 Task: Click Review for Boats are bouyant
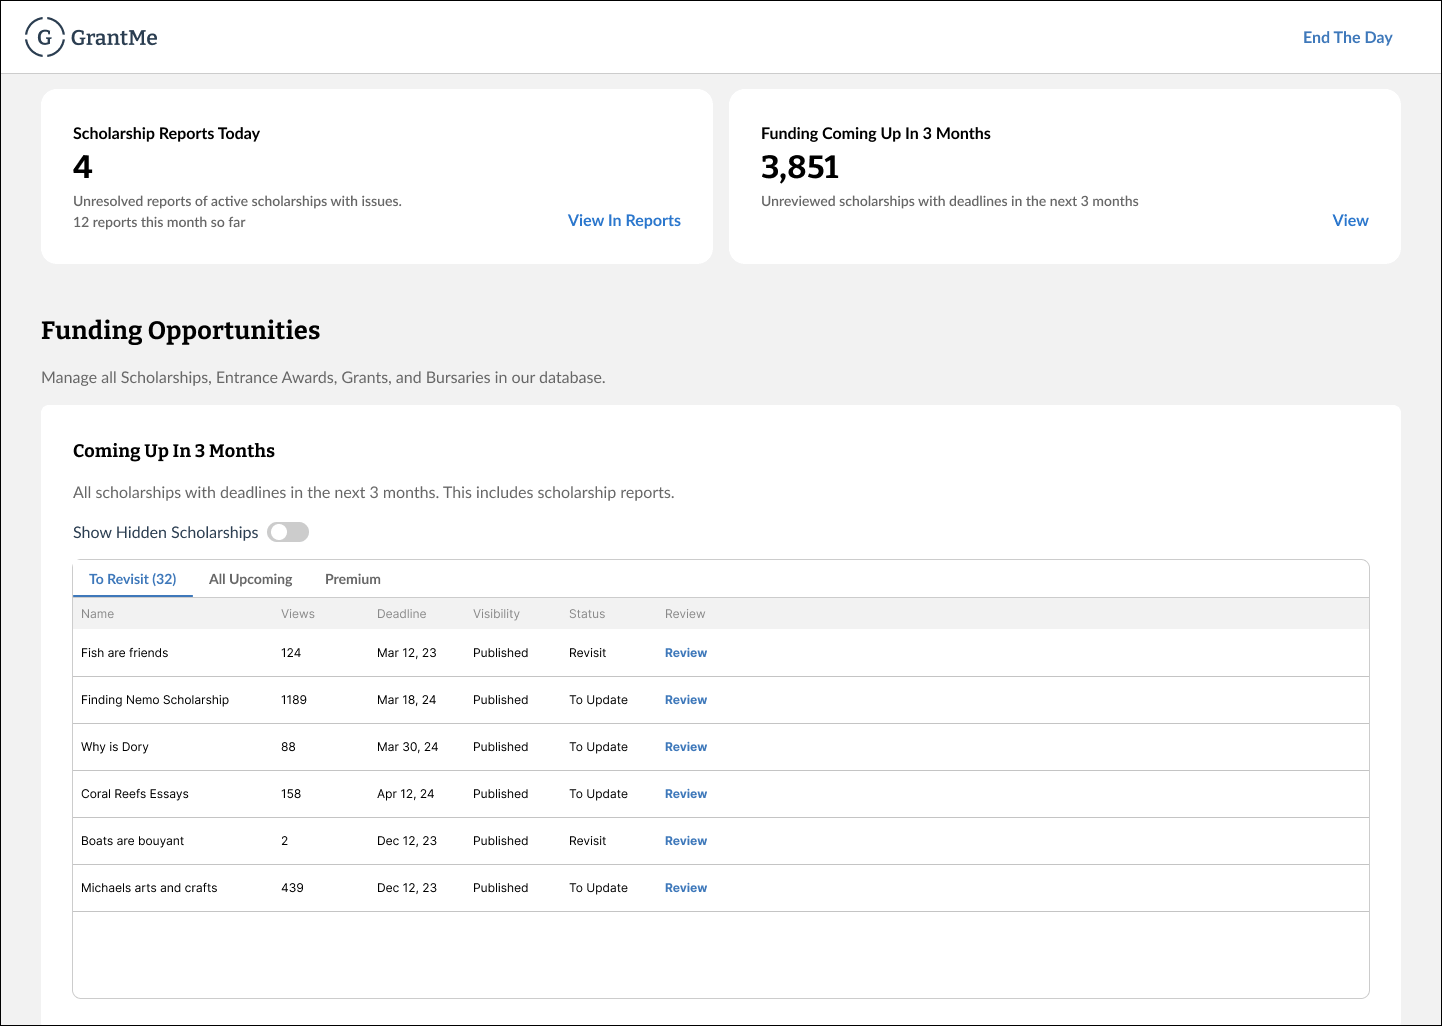tap(686, 841)
